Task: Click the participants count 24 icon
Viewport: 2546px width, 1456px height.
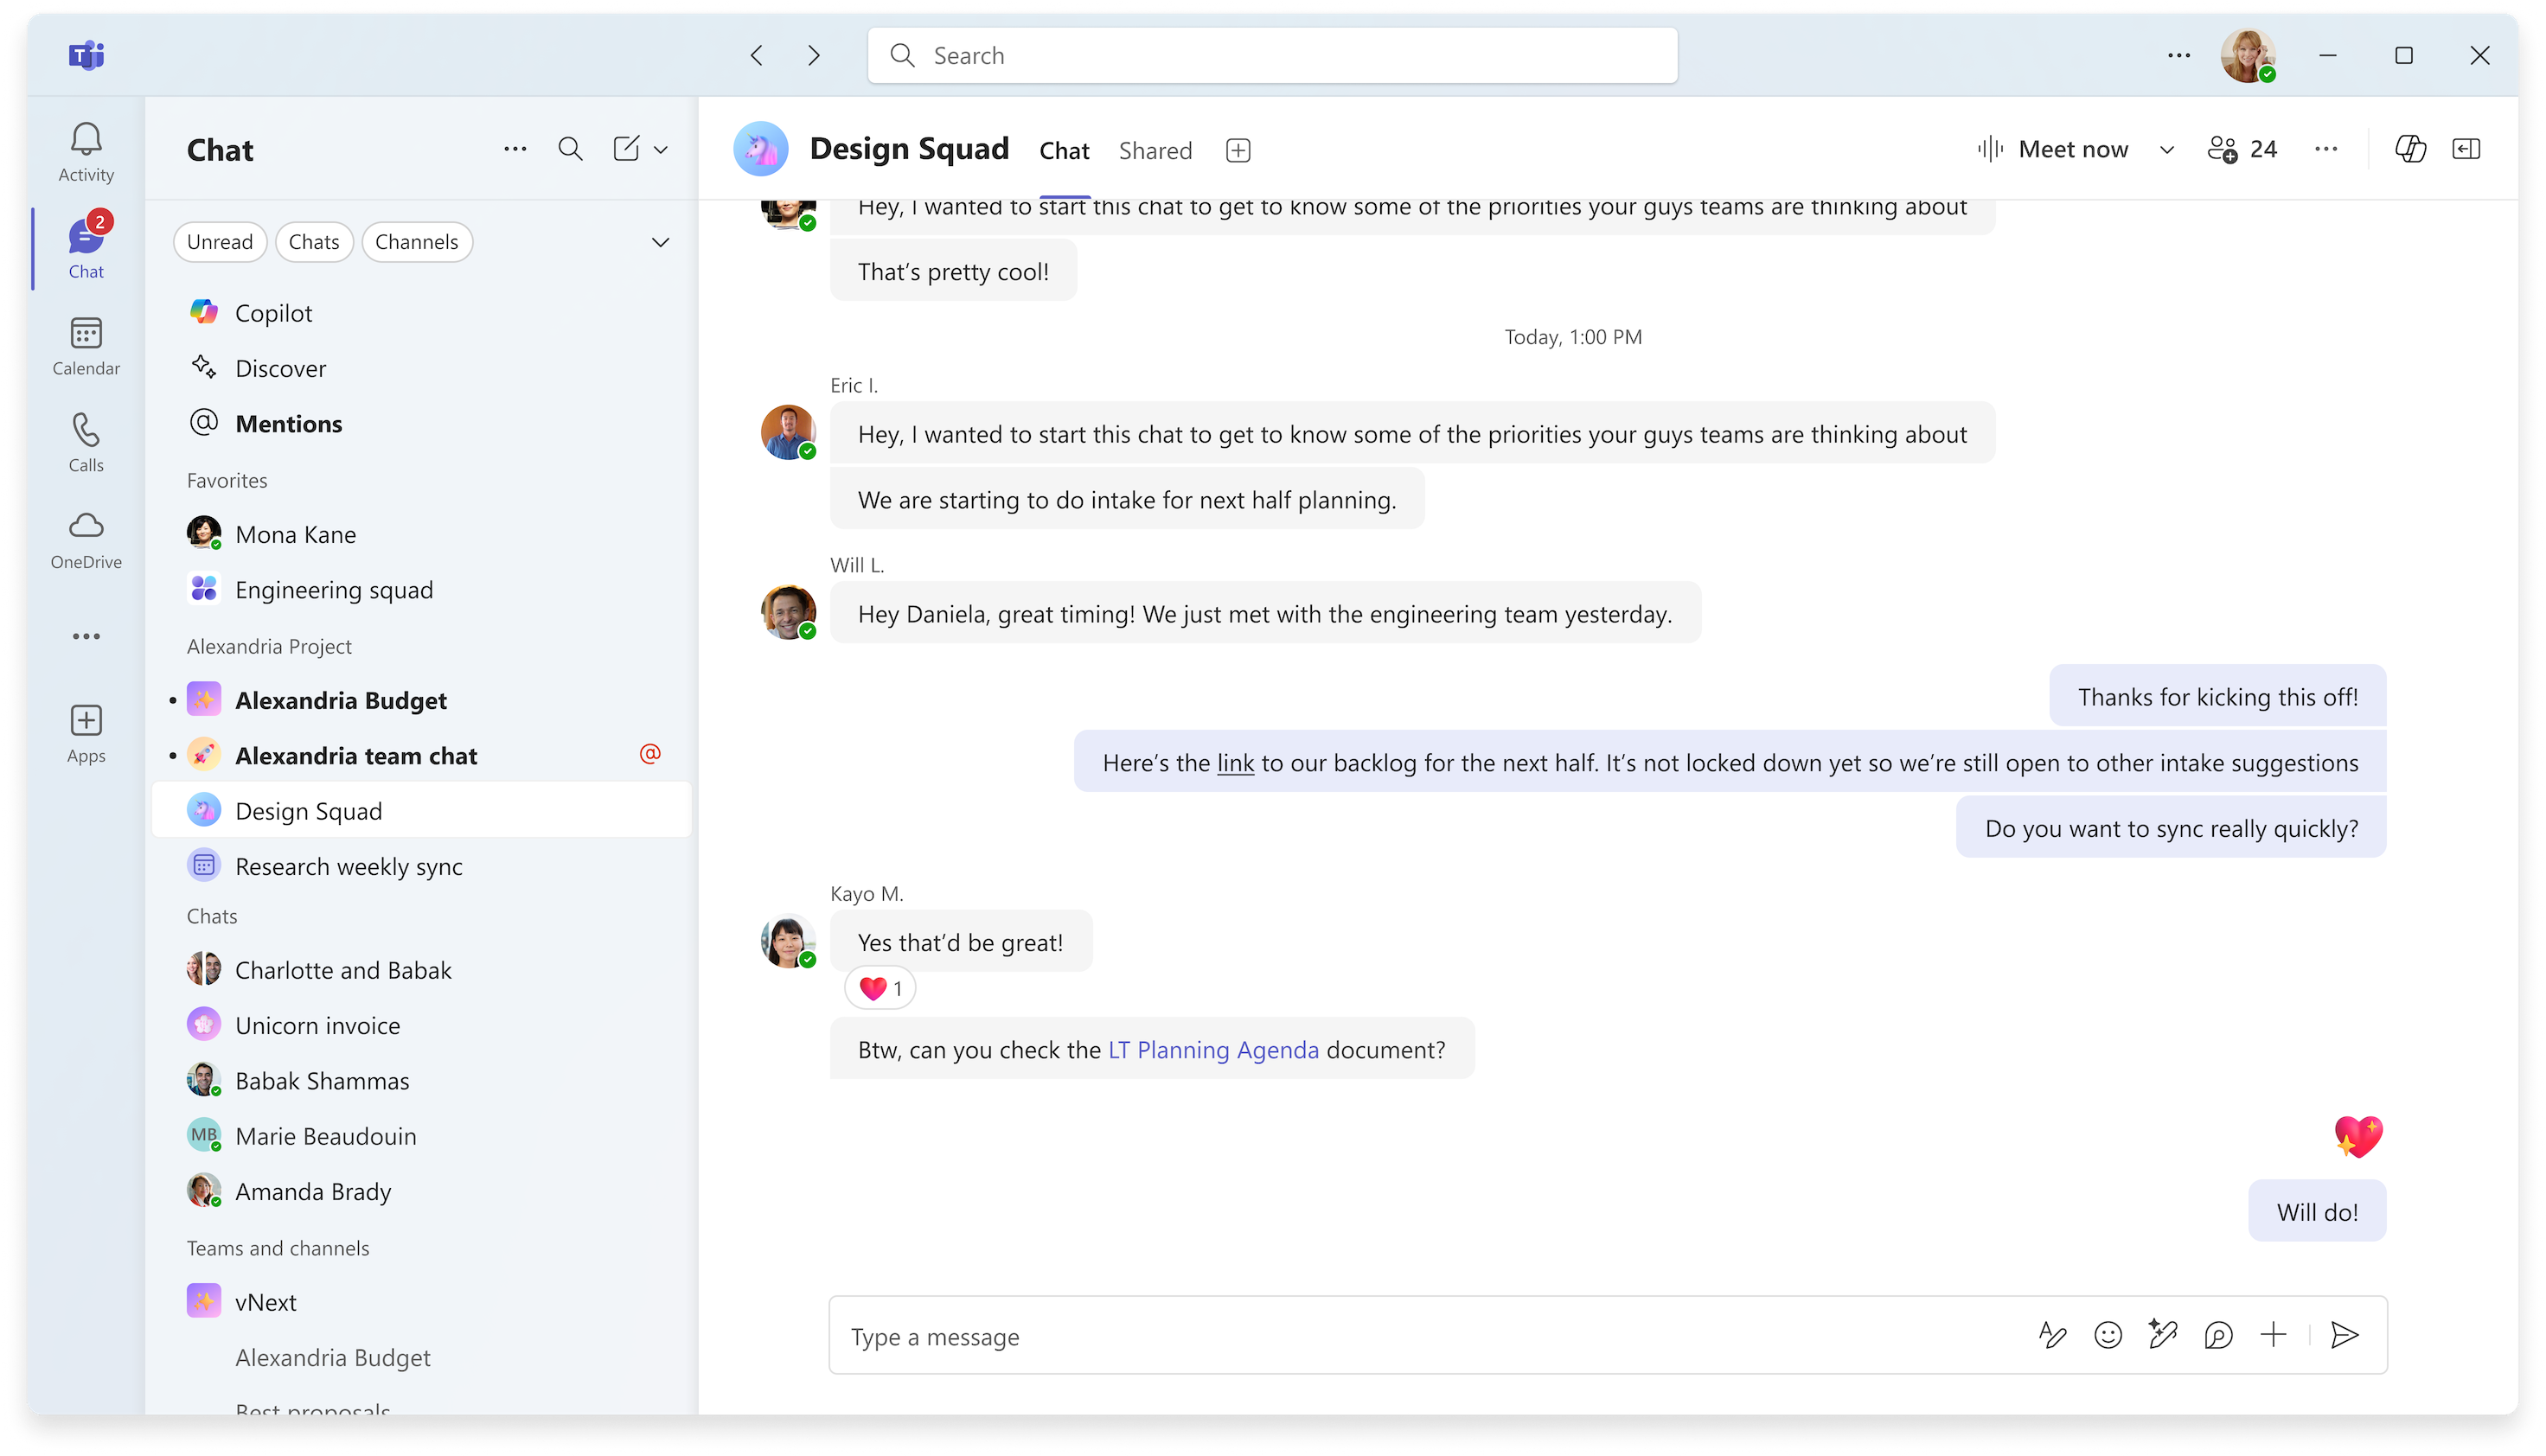Action: click(2243, 149)
